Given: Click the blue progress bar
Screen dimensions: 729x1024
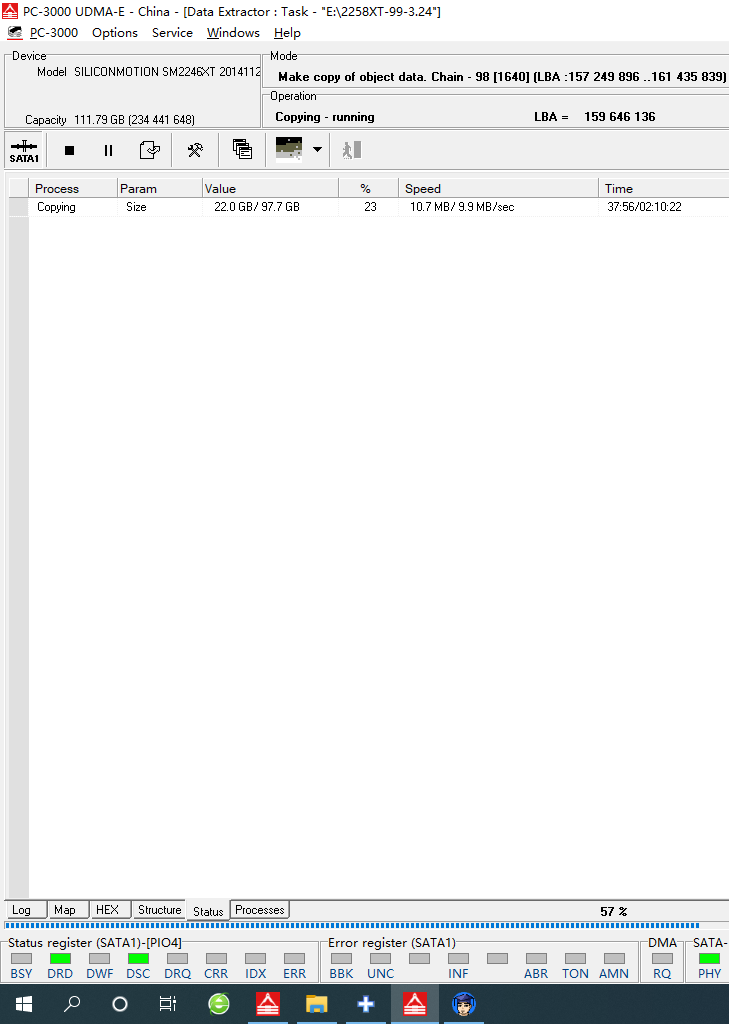Looking at the screenshot, I should coord(350,926).
